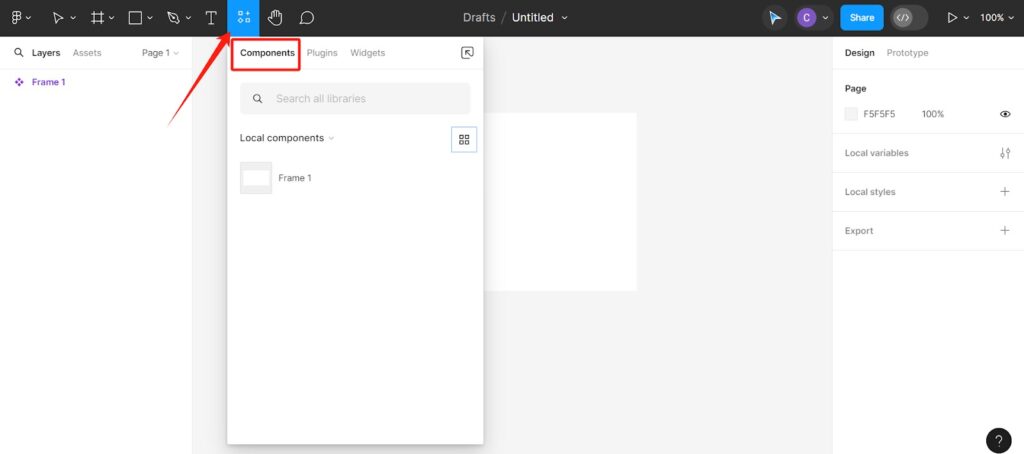The height and width of the screenshot is (454, 1024).
Task: Switch to the Layers tab
Action: 46,53
